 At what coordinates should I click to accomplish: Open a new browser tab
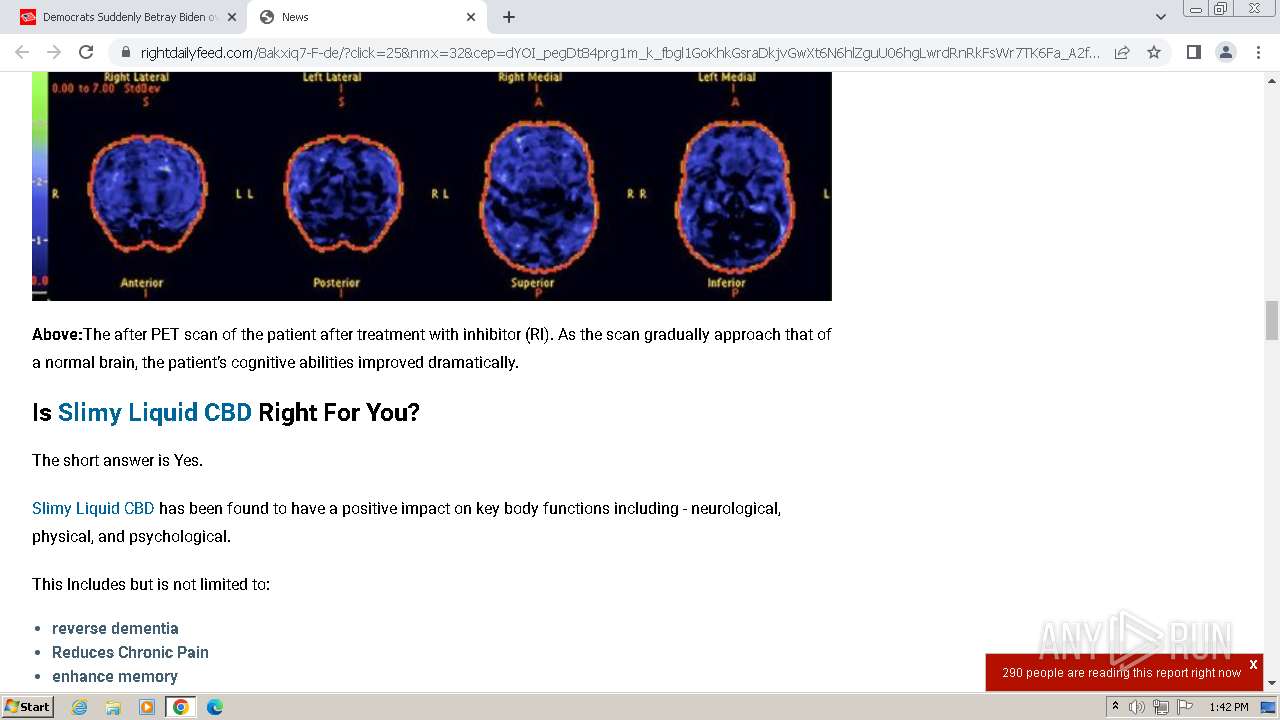pyautogui.click(x=509, y=17)
